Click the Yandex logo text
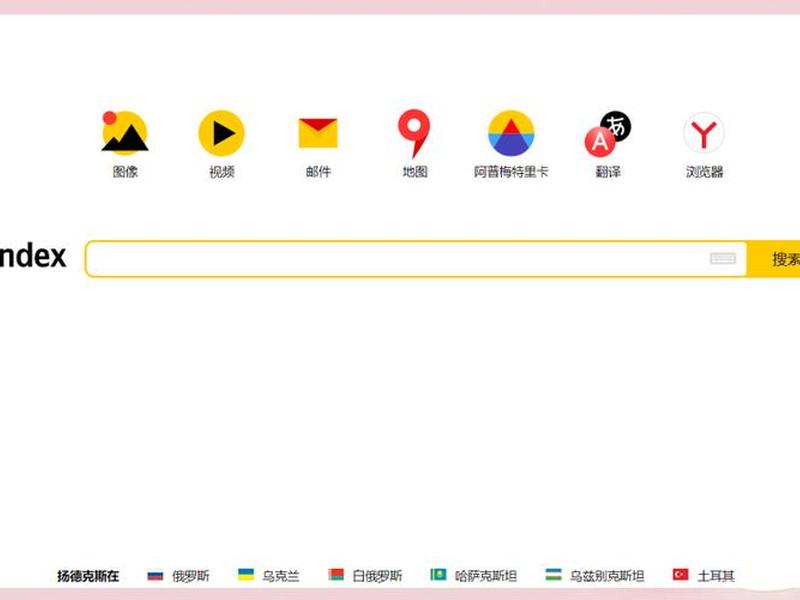 (x=33, y=256)
